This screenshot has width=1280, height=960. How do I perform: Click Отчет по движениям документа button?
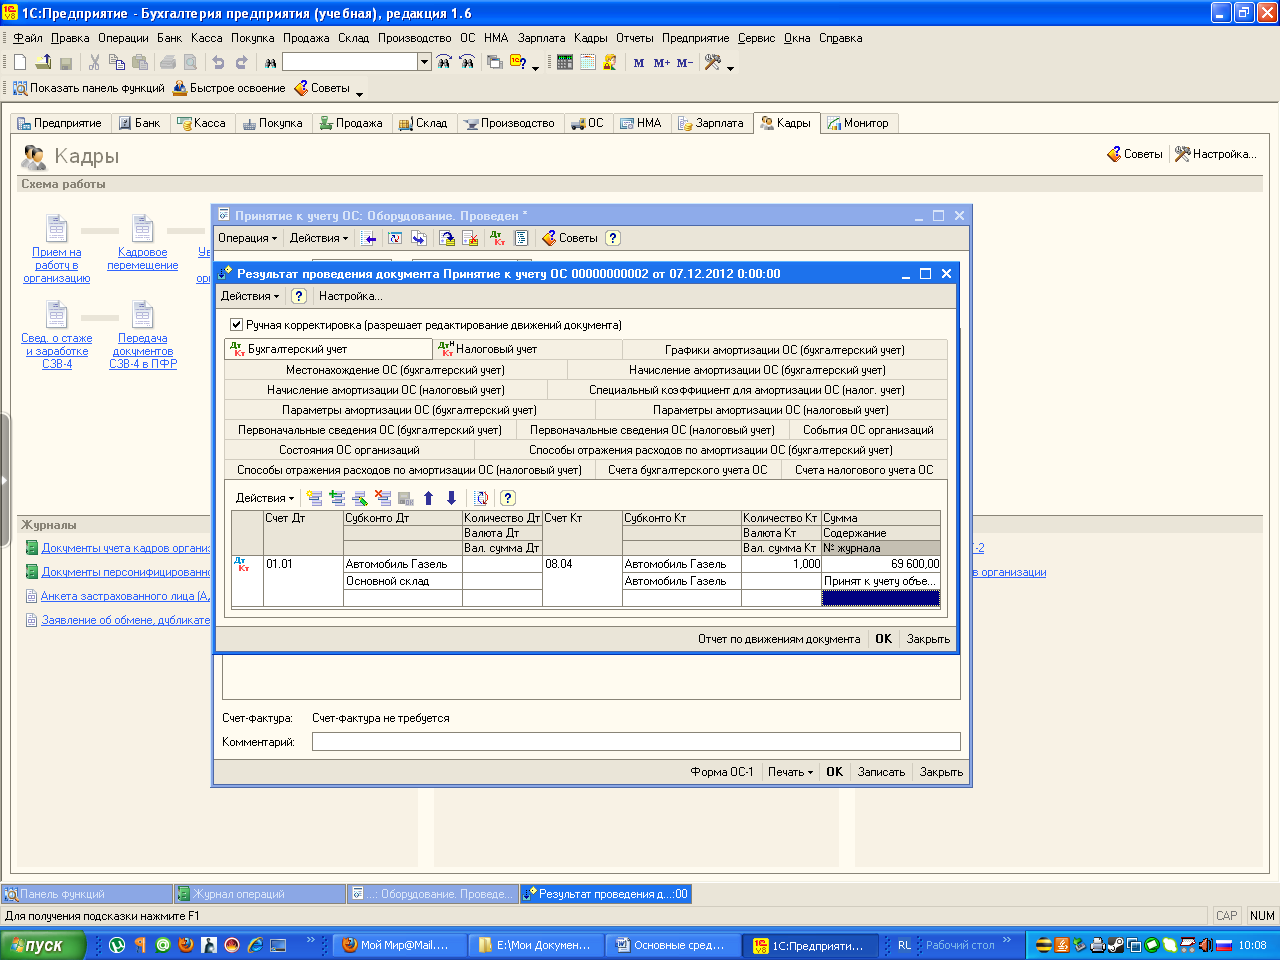coord(779,639)
